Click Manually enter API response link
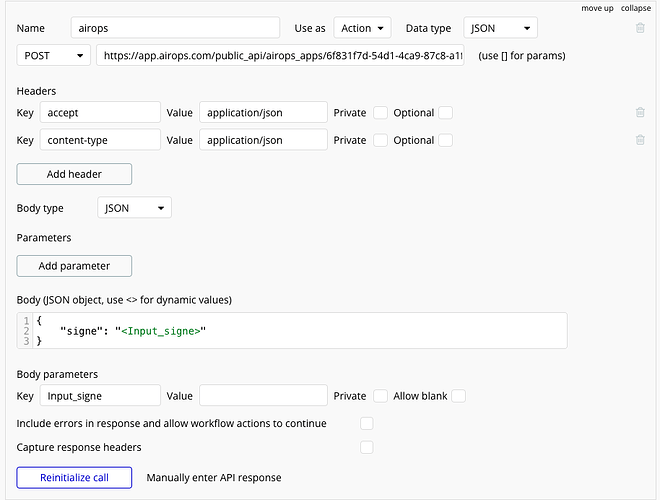This screenshot has height=500, width=660. pyautogui.click(x=214, y=477)
